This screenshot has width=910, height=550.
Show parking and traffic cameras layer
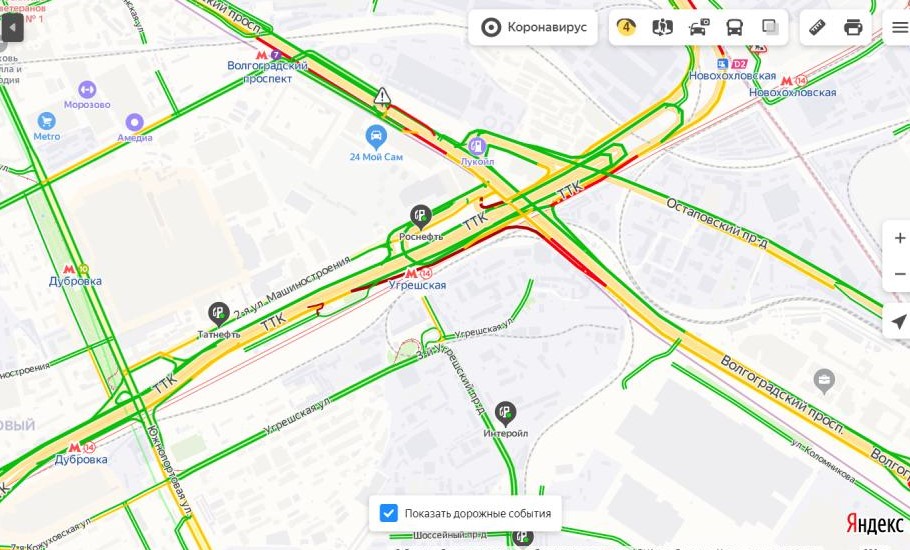(699, 27)
